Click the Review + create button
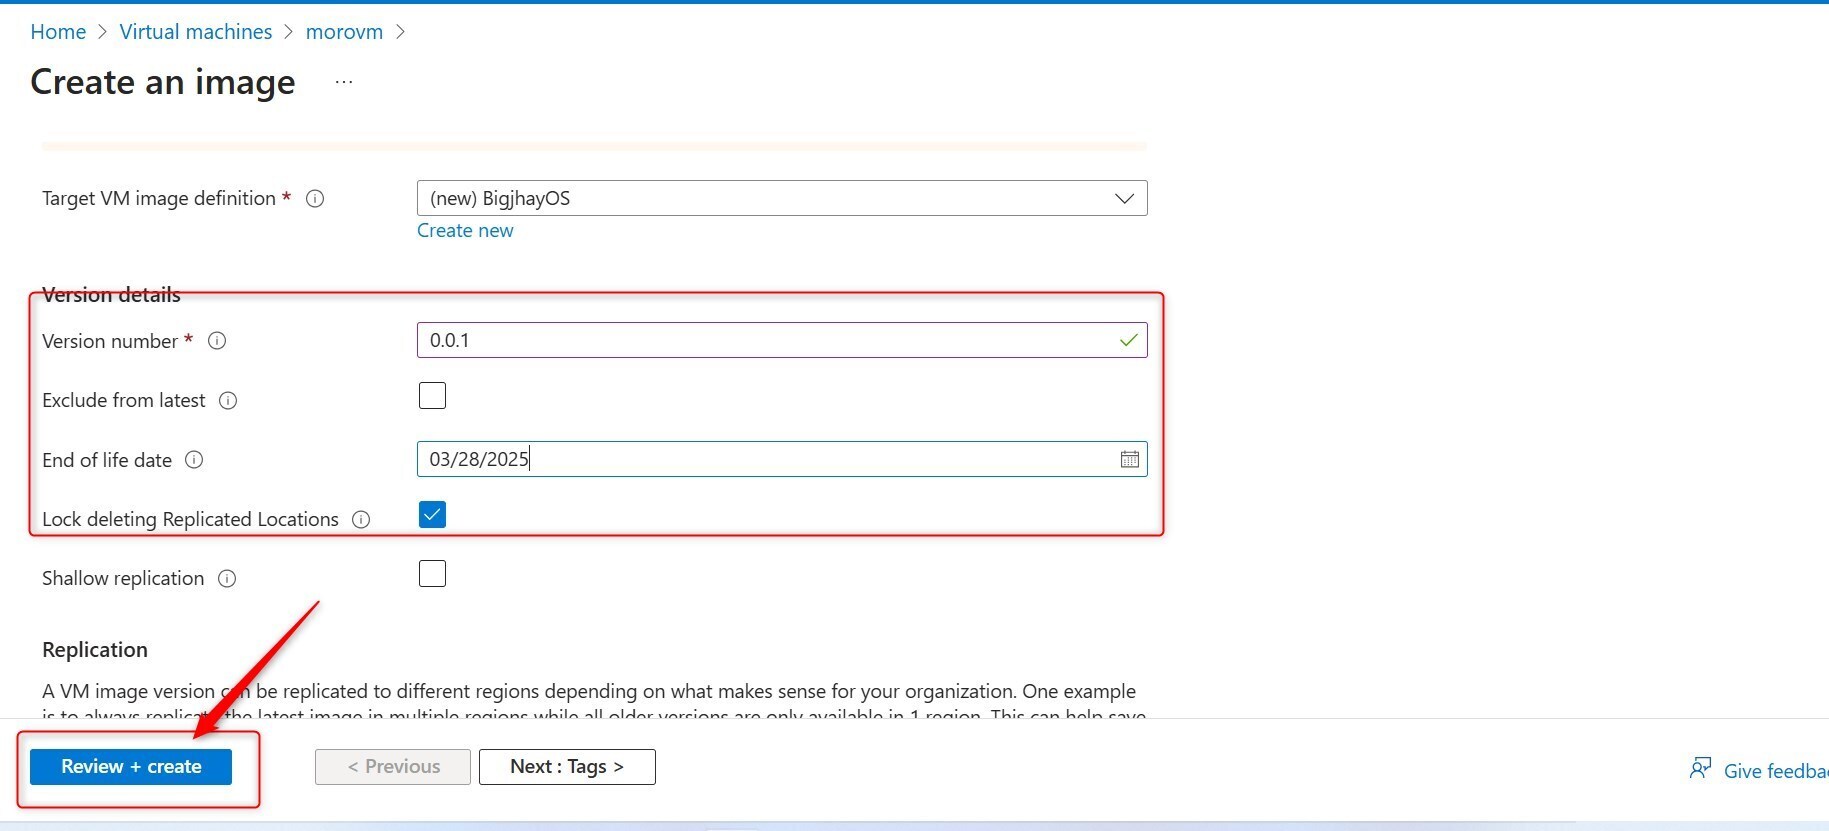 pos(131,767)
